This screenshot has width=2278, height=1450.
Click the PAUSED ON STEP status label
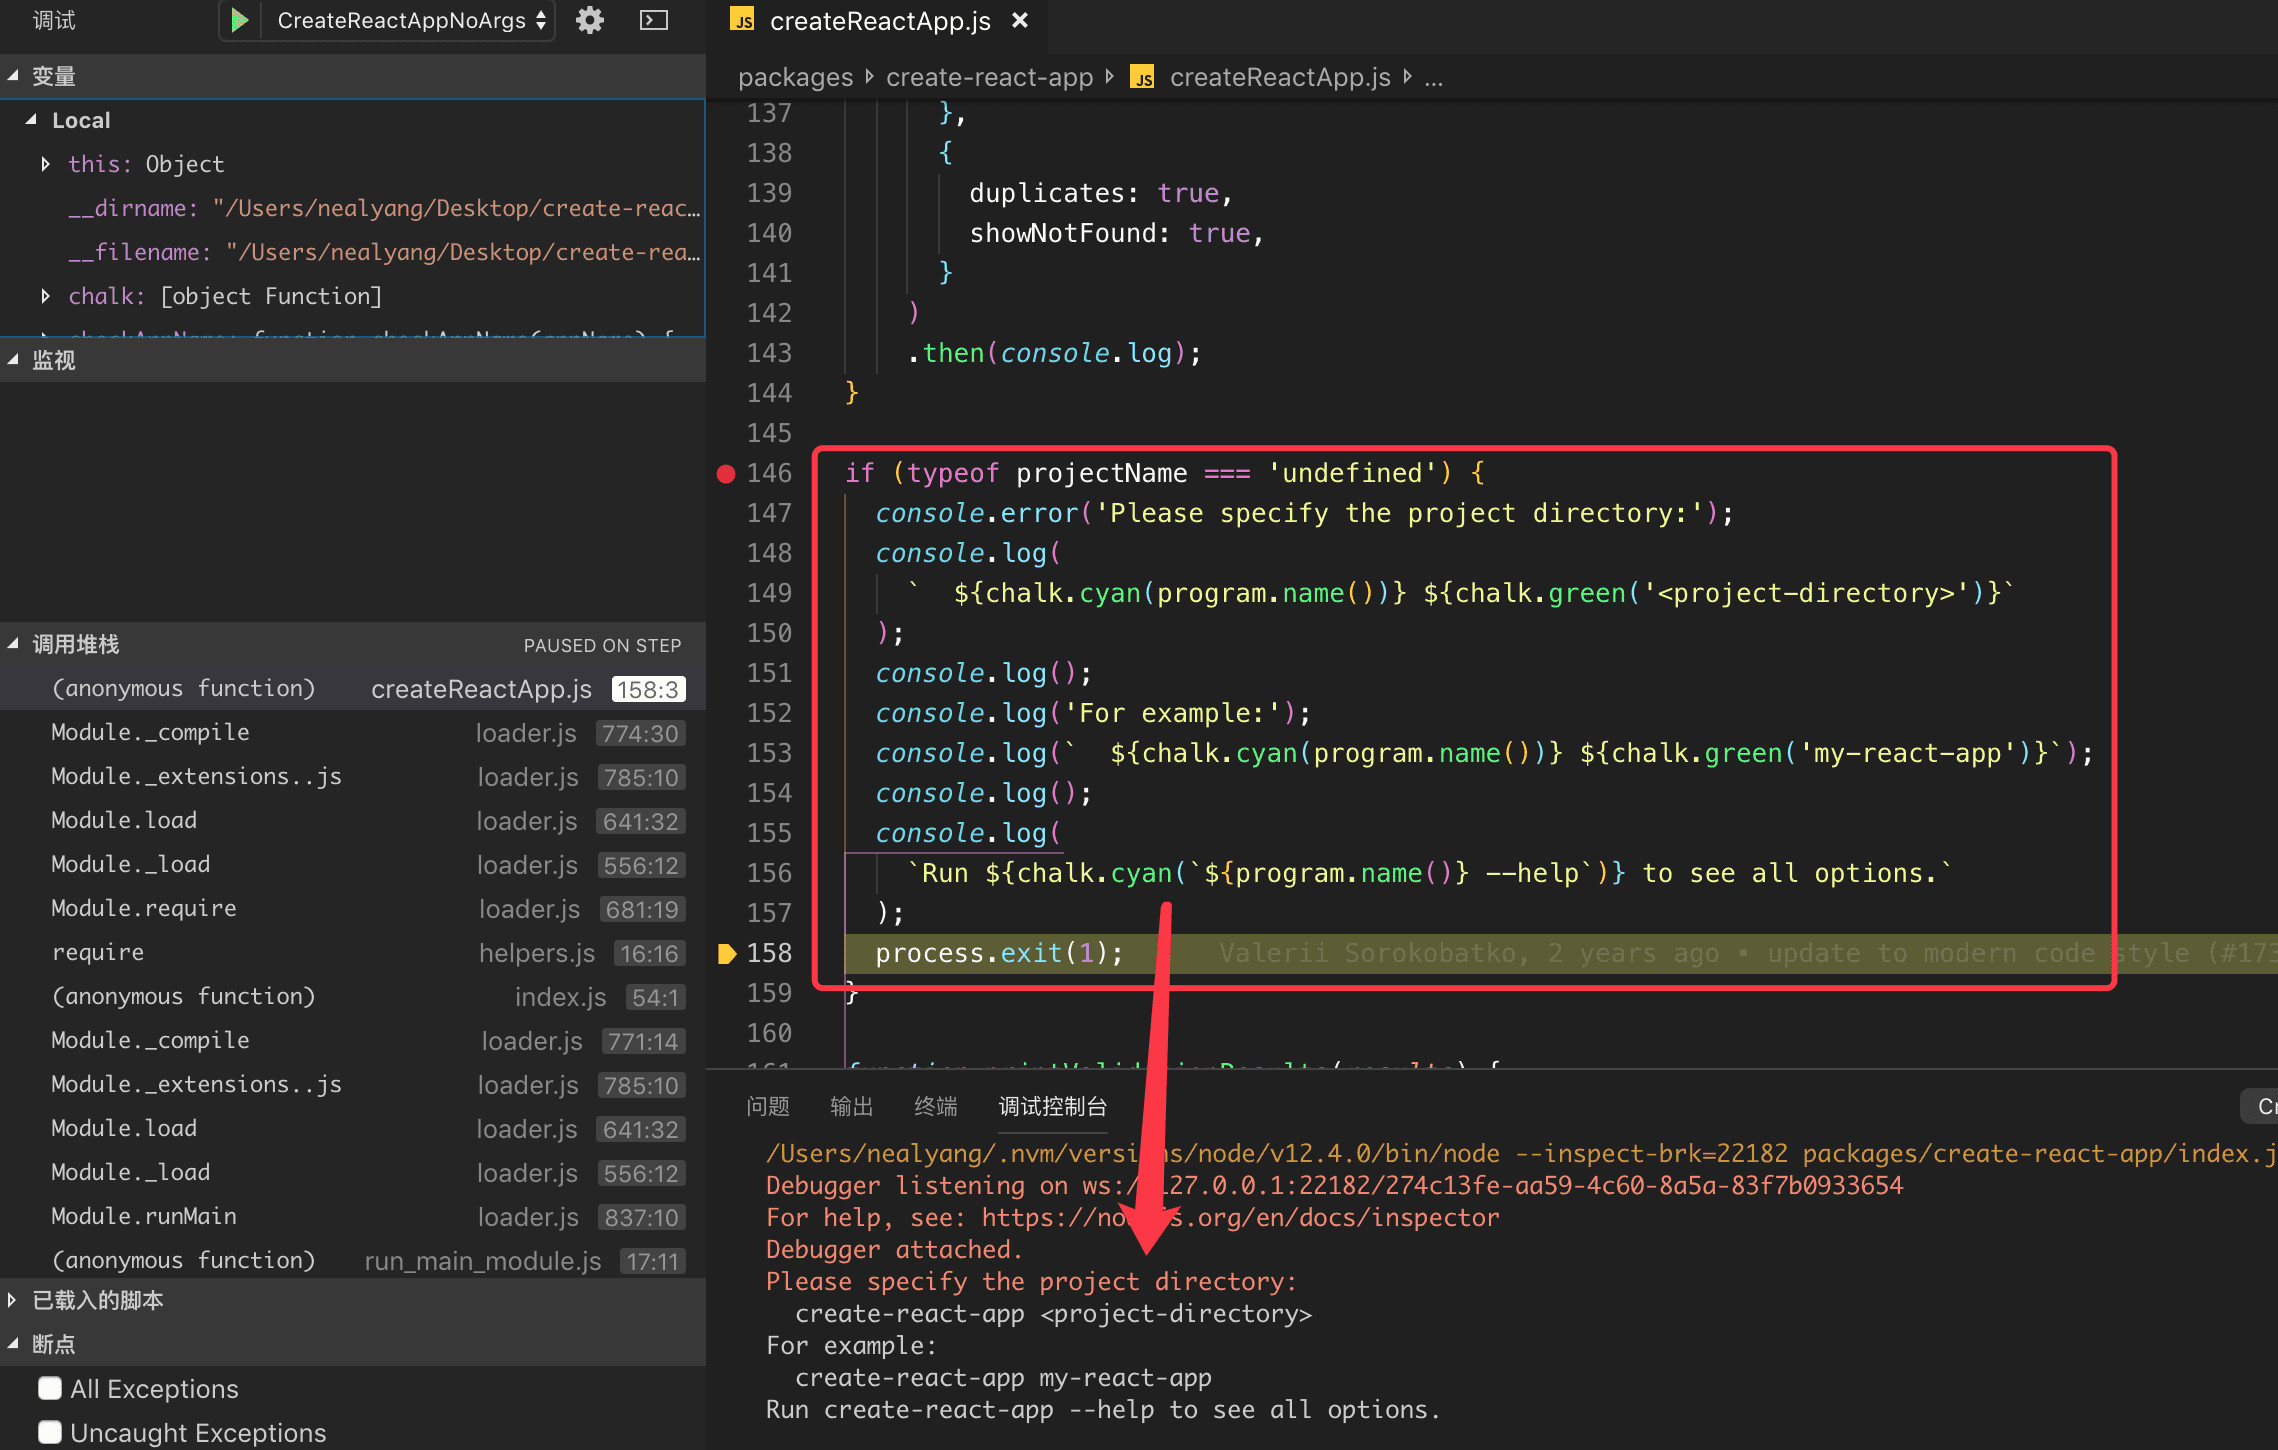[x=602, y=645]
